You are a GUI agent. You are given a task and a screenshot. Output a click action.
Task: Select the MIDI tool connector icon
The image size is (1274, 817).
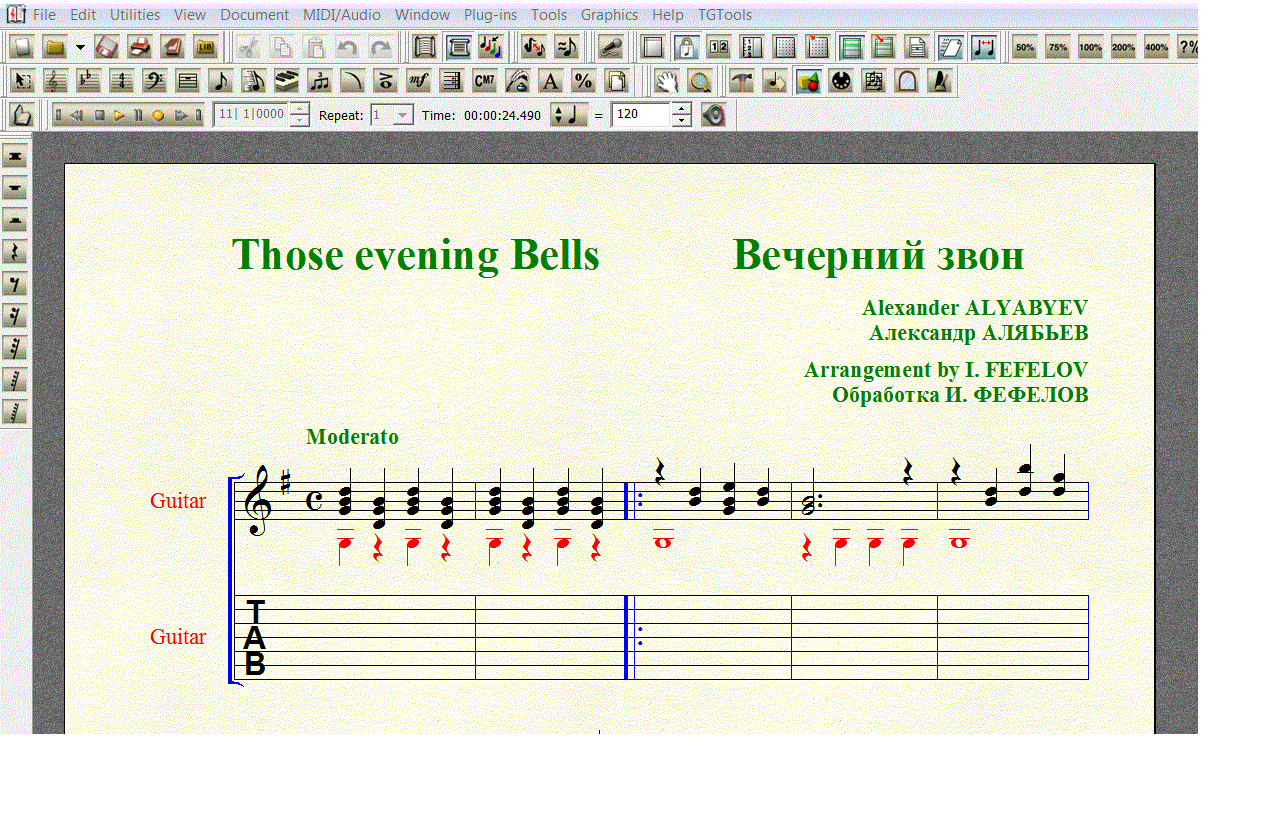[x=841, y=82]
